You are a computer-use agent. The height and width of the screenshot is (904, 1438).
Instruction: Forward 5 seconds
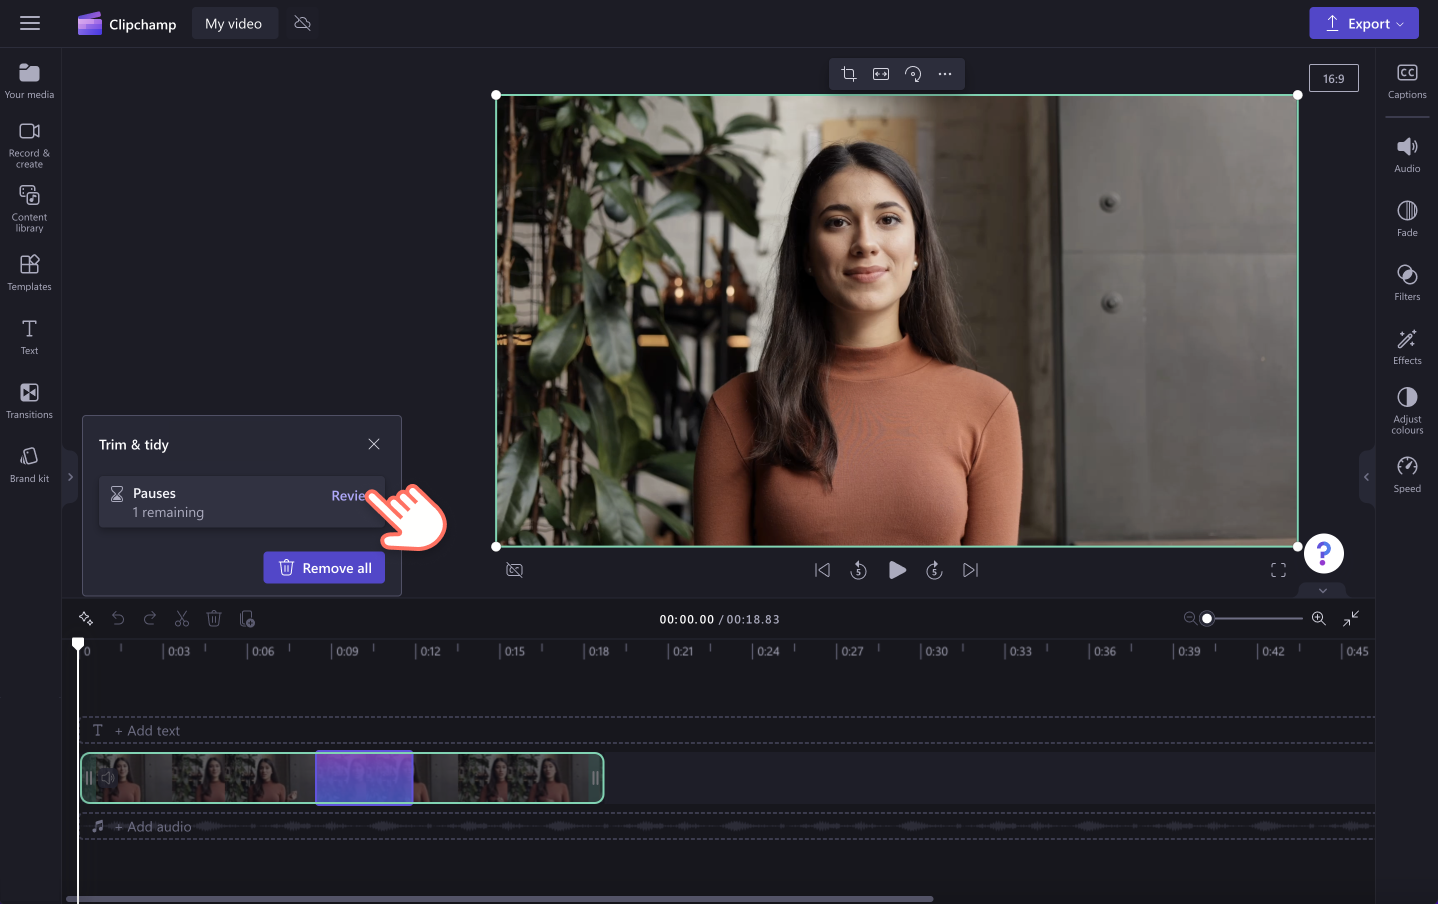pos(934,570)
